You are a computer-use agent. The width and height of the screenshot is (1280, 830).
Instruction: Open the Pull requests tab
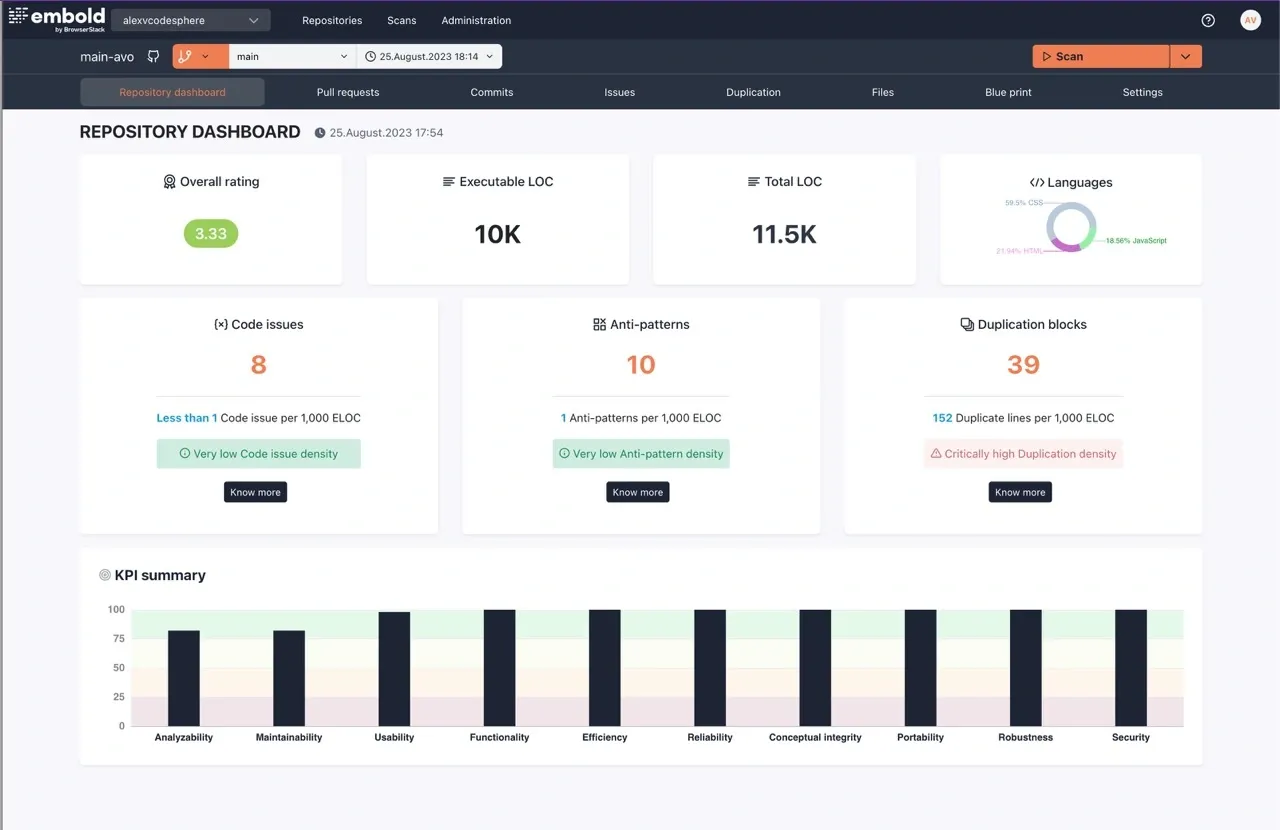pos(348,91)
